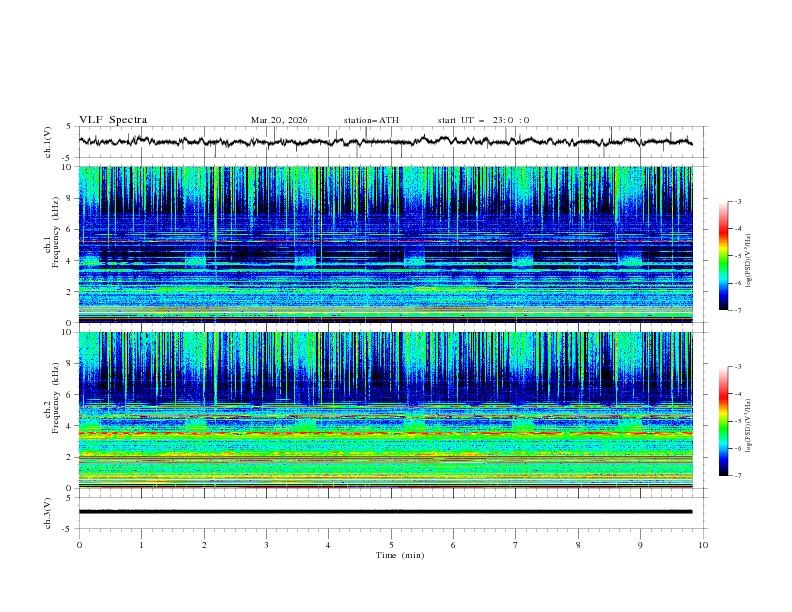Screen dimensions: 792x612
Task: Click the time axis tick label "10"
Action: [x=703, y=545]
